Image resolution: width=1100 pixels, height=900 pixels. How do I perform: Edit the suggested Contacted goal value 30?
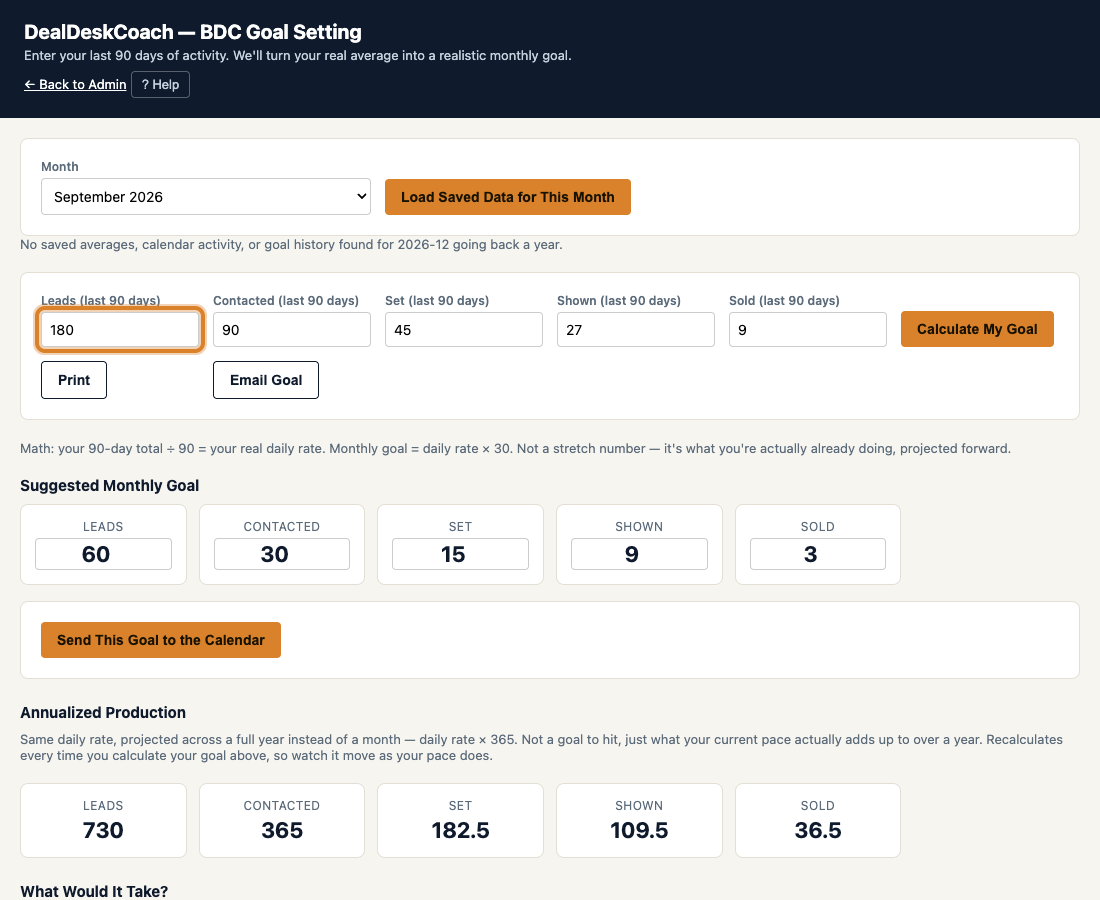pos(282,554)
